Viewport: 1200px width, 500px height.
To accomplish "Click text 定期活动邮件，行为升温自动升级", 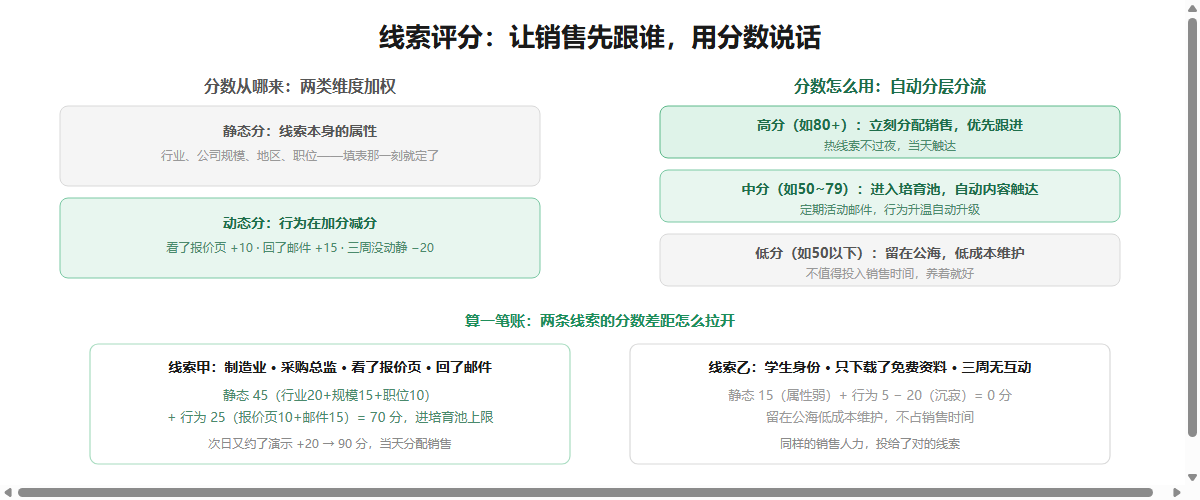I will tap(890, 209).
